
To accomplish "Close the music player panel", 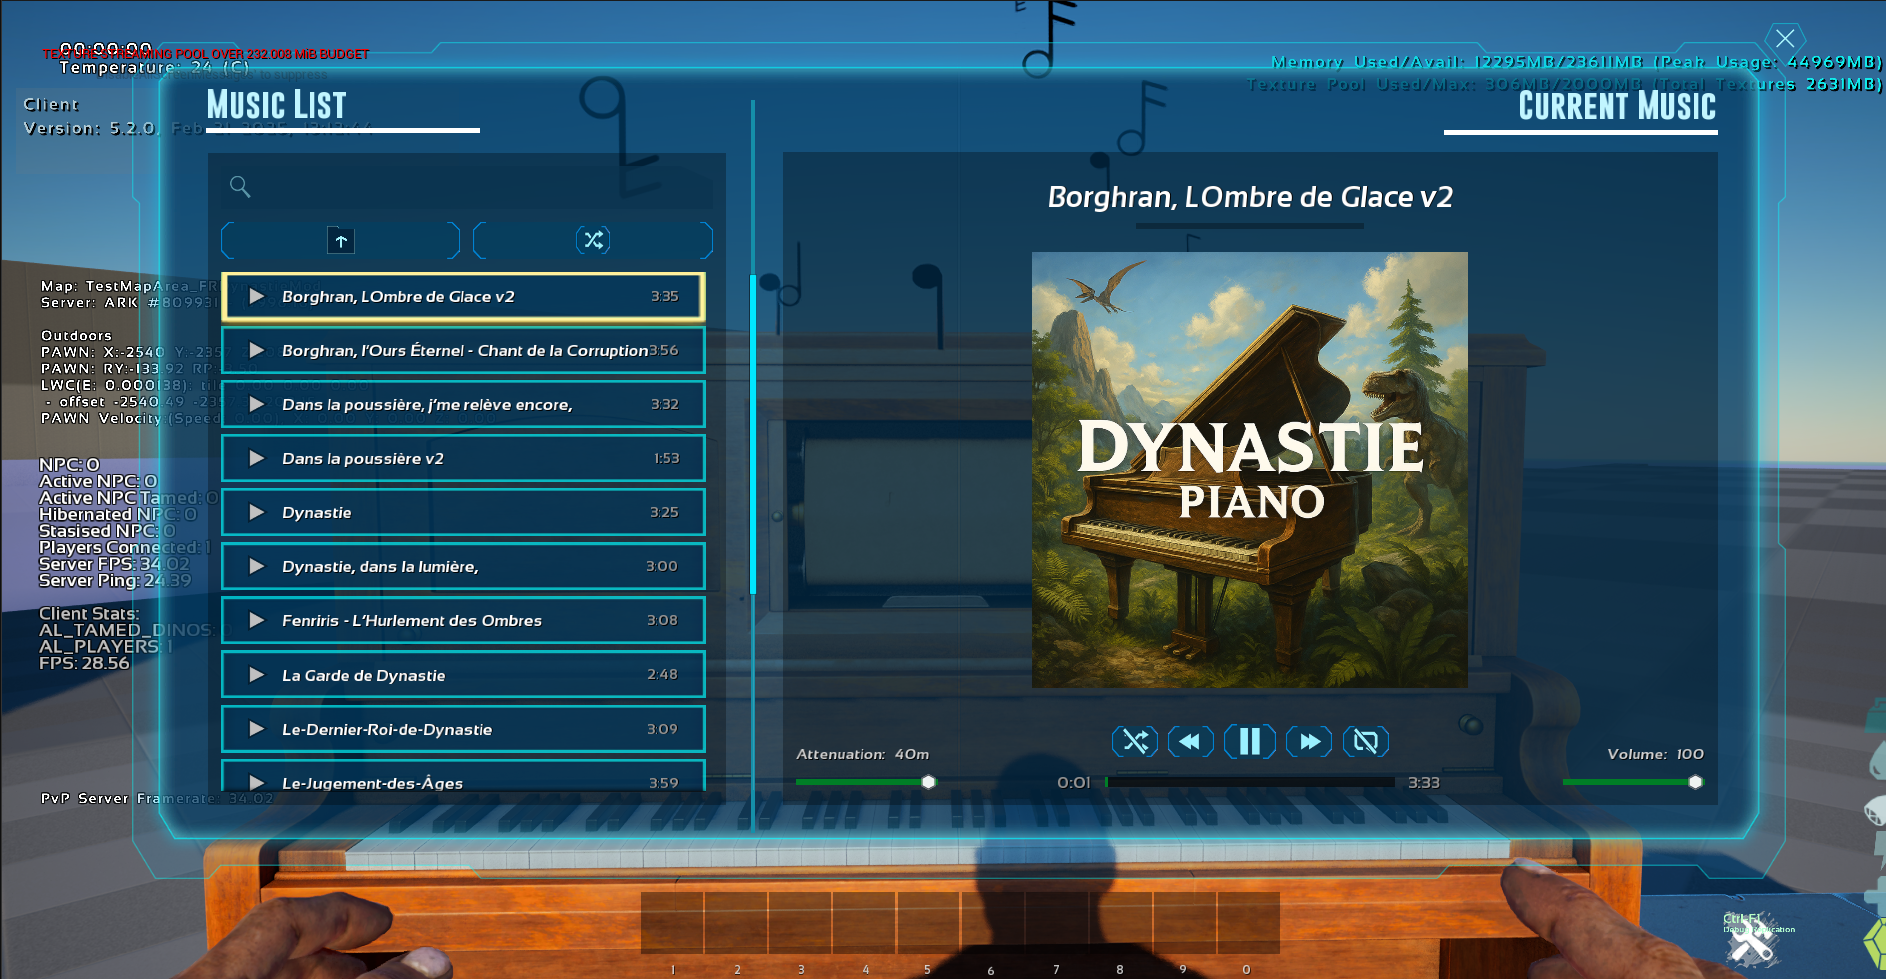I will click(x=1785, y=39).
